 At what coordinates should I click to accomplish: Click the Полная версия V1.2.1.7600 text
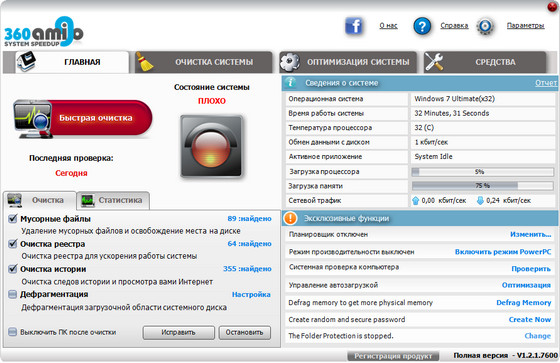[505, 355]
